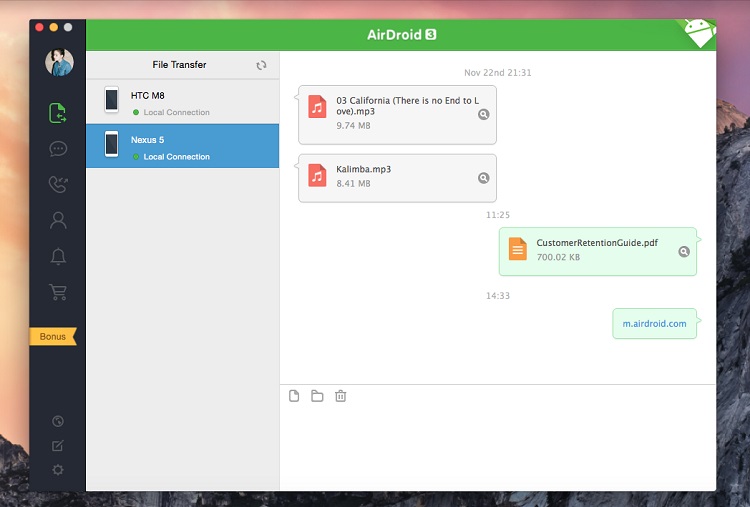Open the AirDroid Web globe icon

[x=58, y=421]
